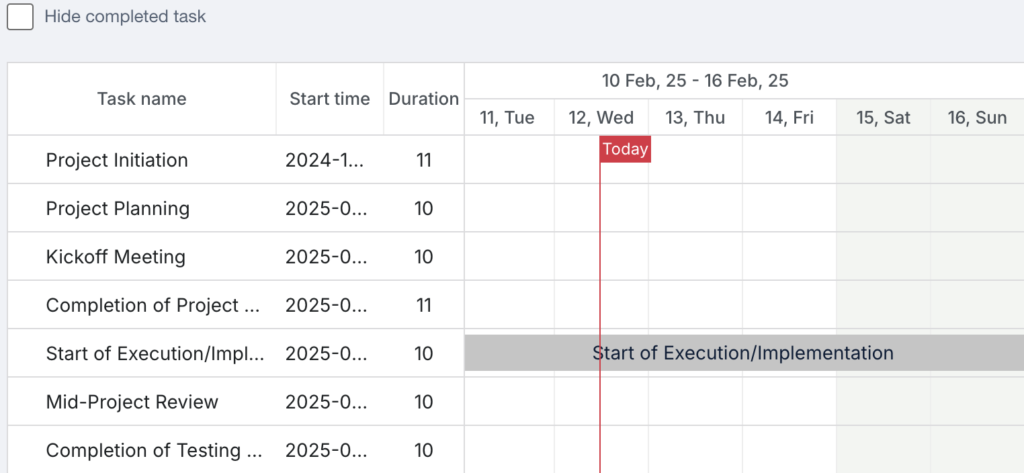Click the Start of Execution/Implementation gantt bar

coord(744,353)
